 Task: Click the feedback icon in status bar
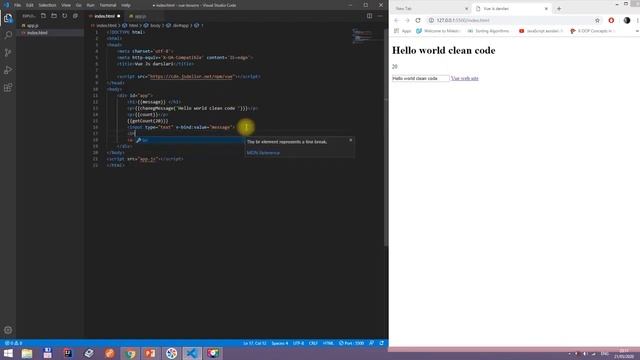(371, 343)
